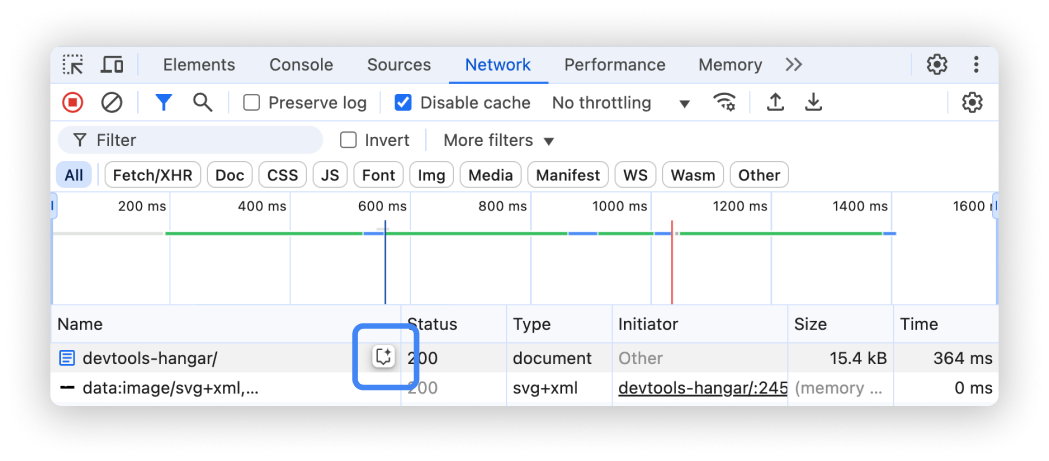Image resolution: width=1049 pixels, height=461 pixels.
Task: Show more DevTools tabs chevron
Action: (x=794, y=65)
